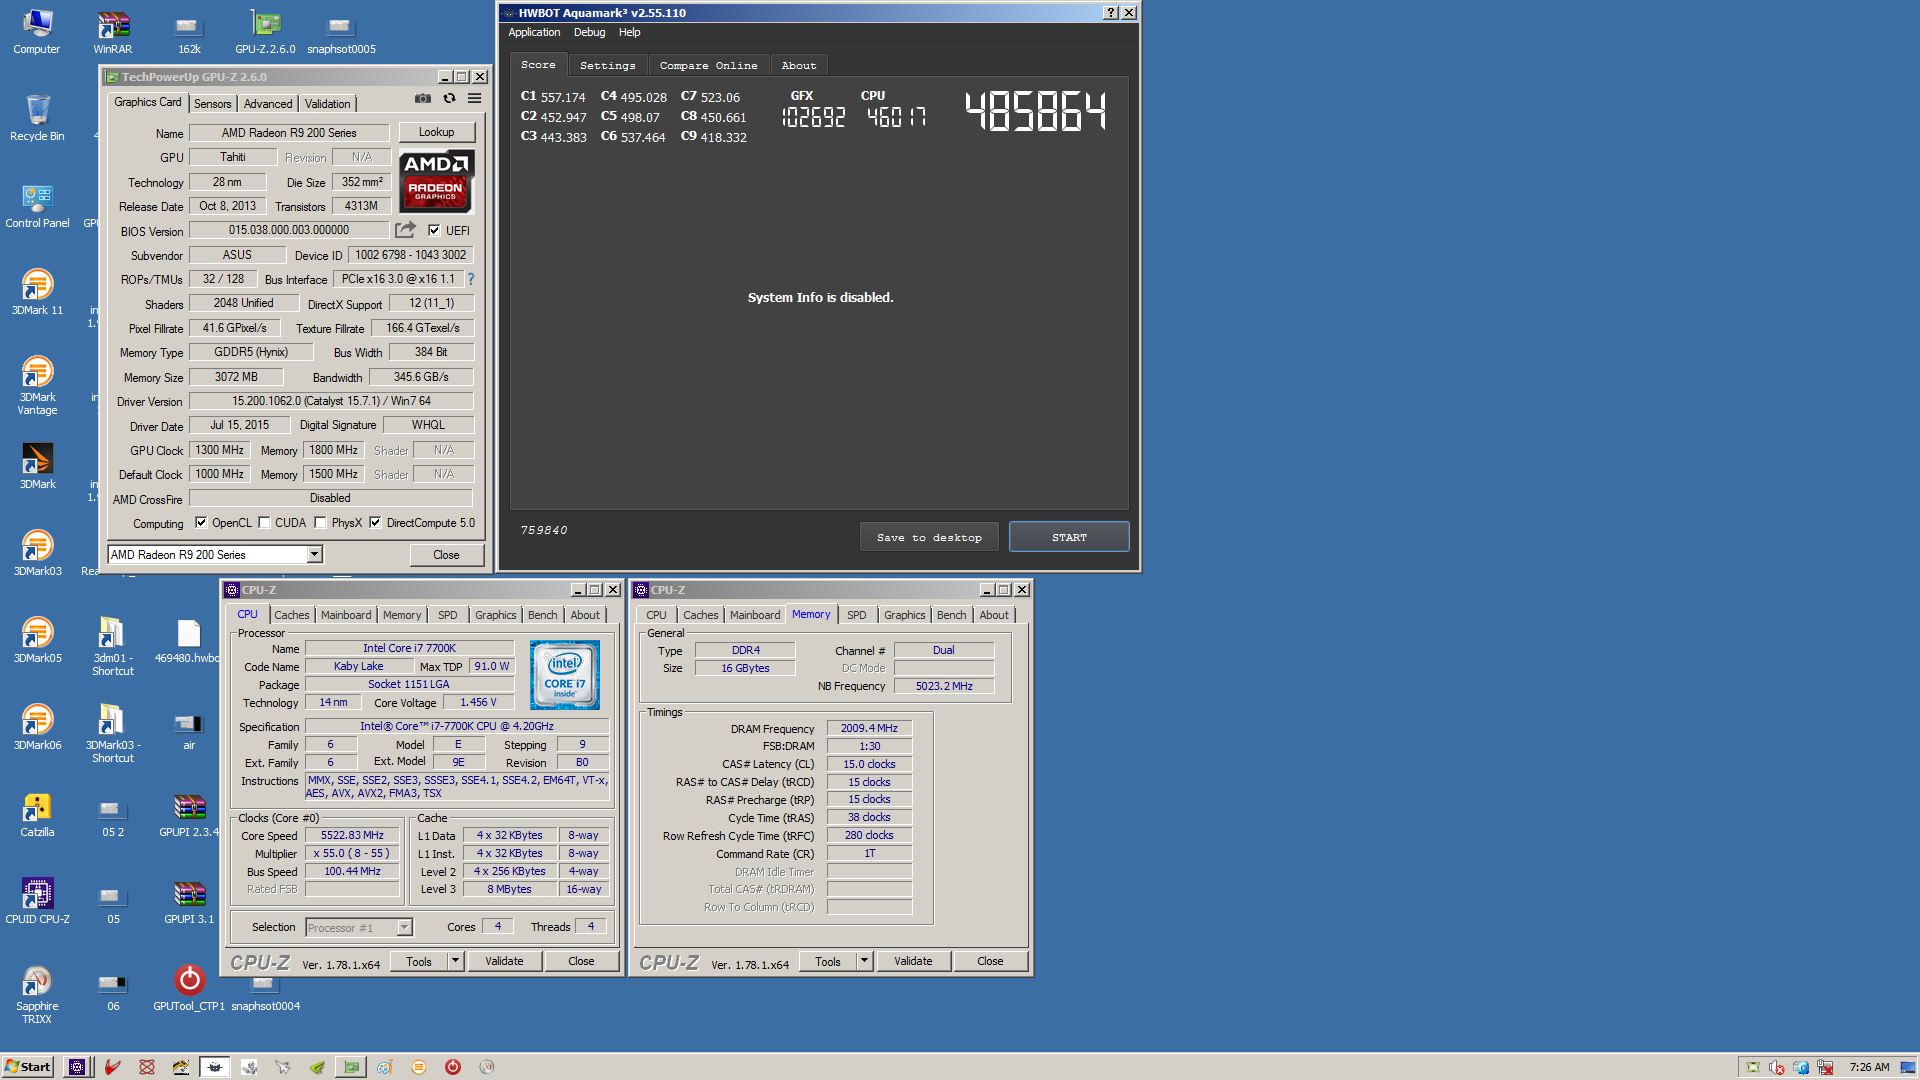This screenshot has width=1920, height=1080.
Task: Toggle the PhysX checkbox
Action: 320,522
